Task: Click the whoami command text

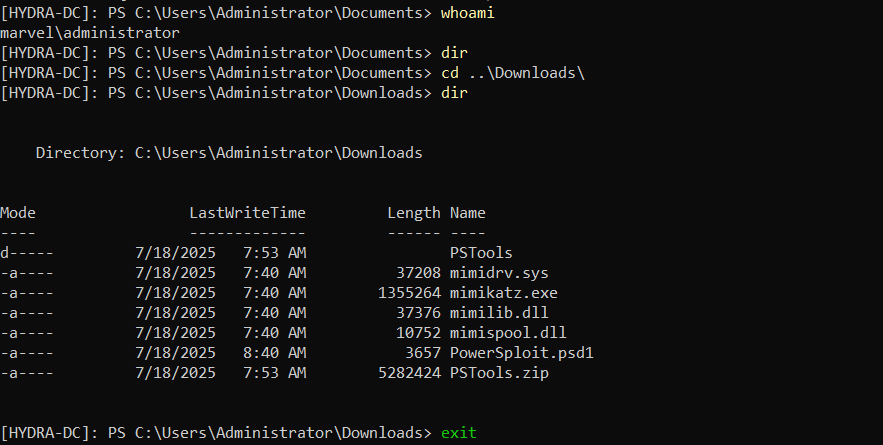Action: 467,12
